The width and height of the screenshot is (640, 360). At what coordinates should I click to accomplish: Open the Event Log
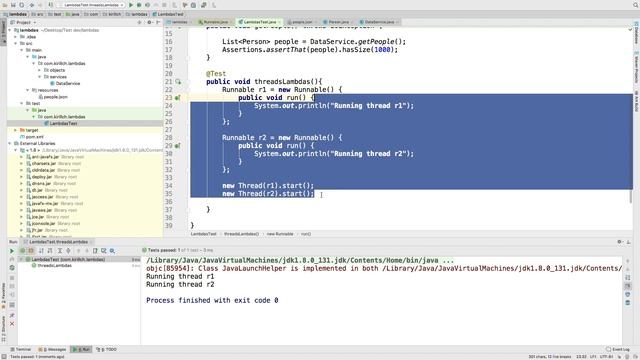click(x=618, y=349)
